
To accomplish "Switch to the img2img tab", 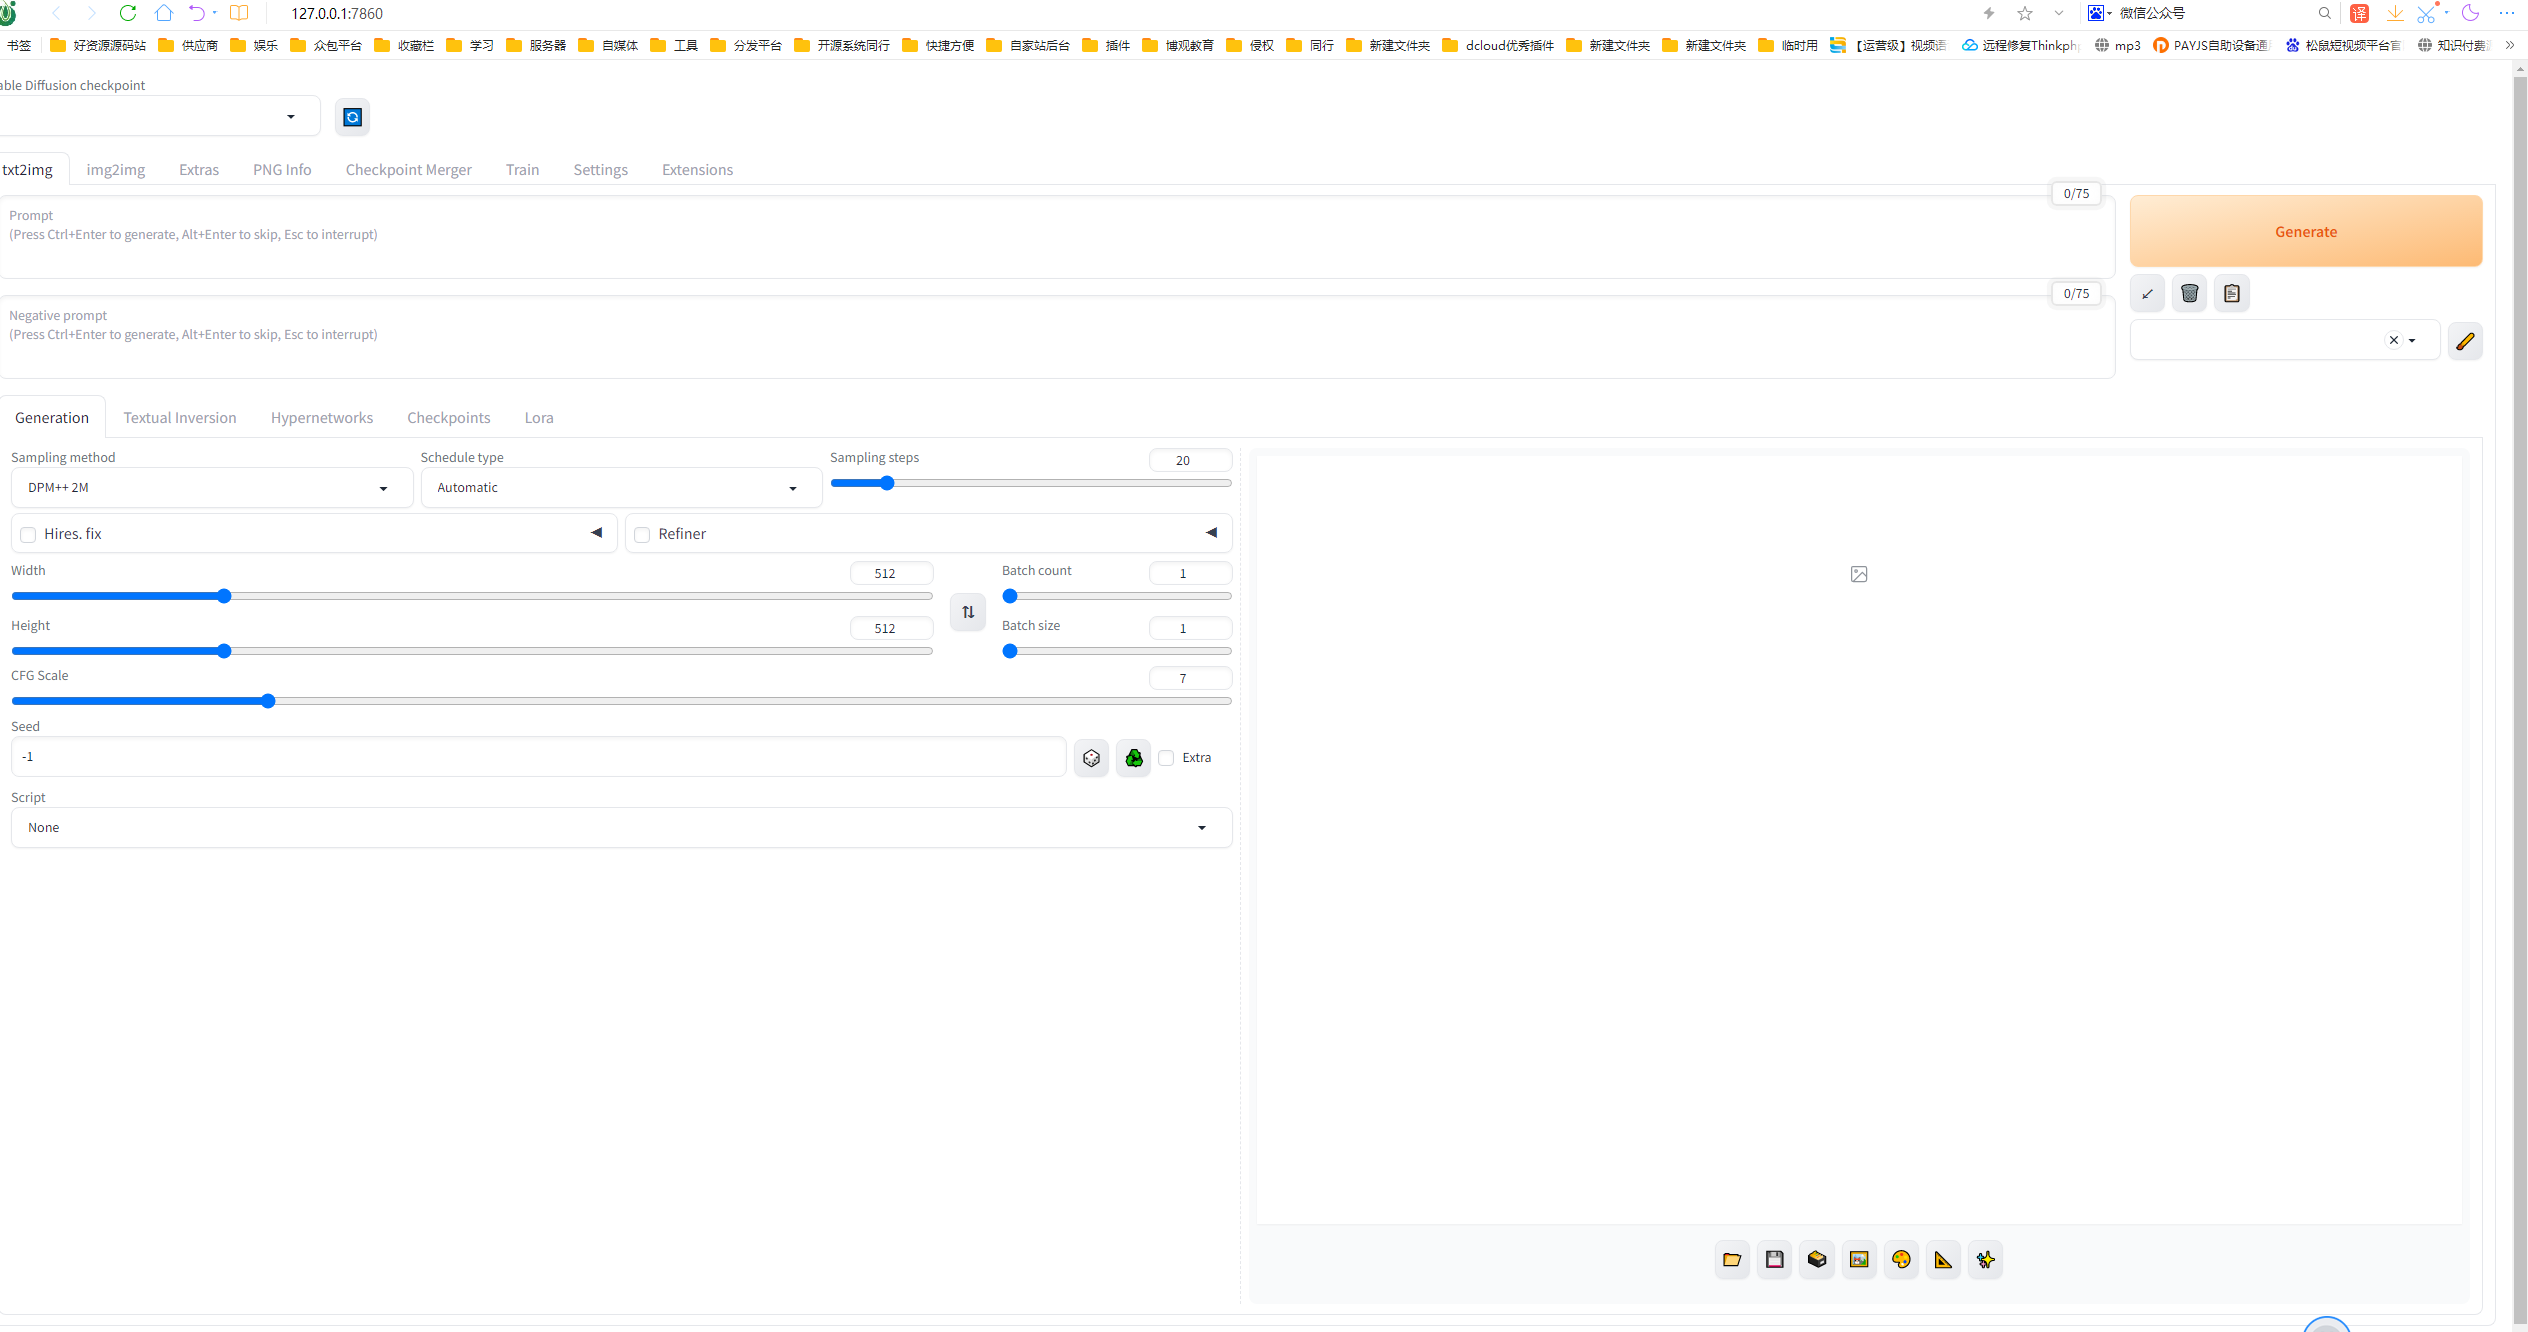I will point(115,170).
